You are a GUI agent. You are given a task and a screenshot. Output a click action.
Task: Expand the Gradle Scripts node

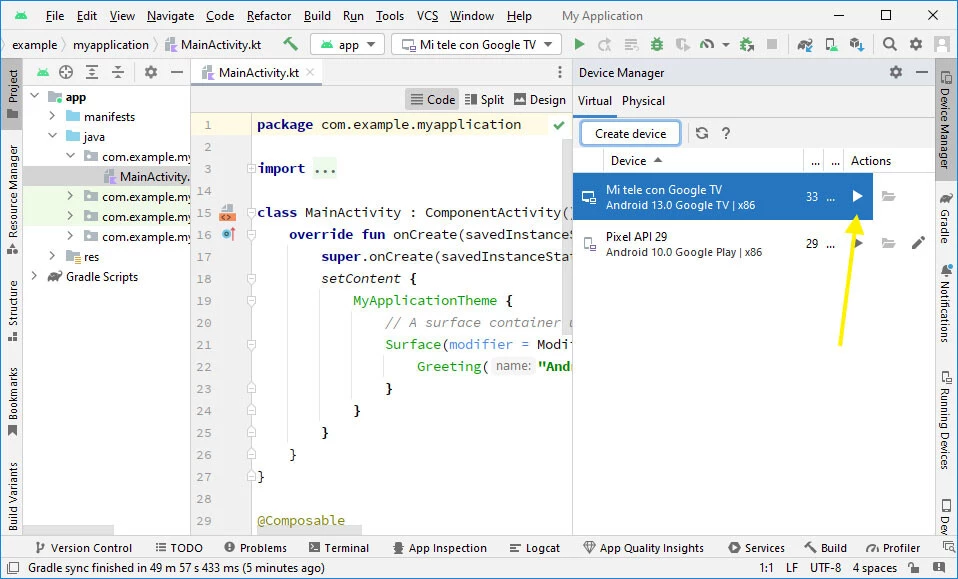tap(35, 276)
